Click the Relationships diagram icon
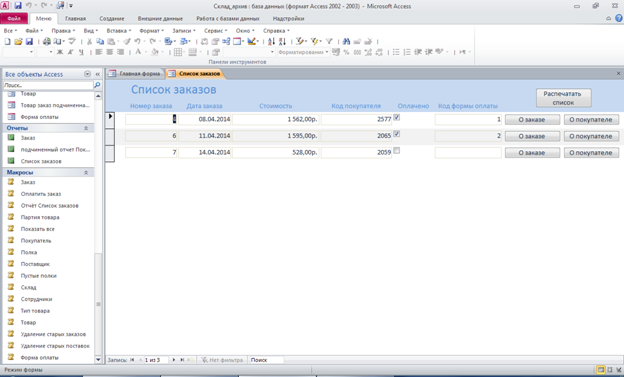624x377 pixels. (x=226, y=41)
